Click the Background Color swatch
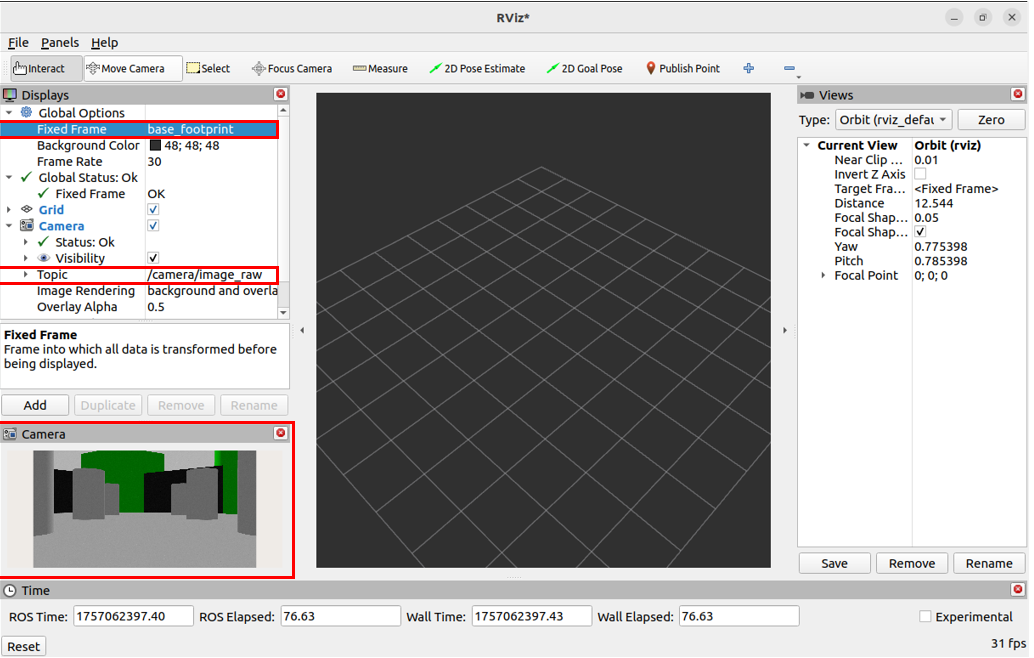1034x658 pixels. tap(155, 145)
